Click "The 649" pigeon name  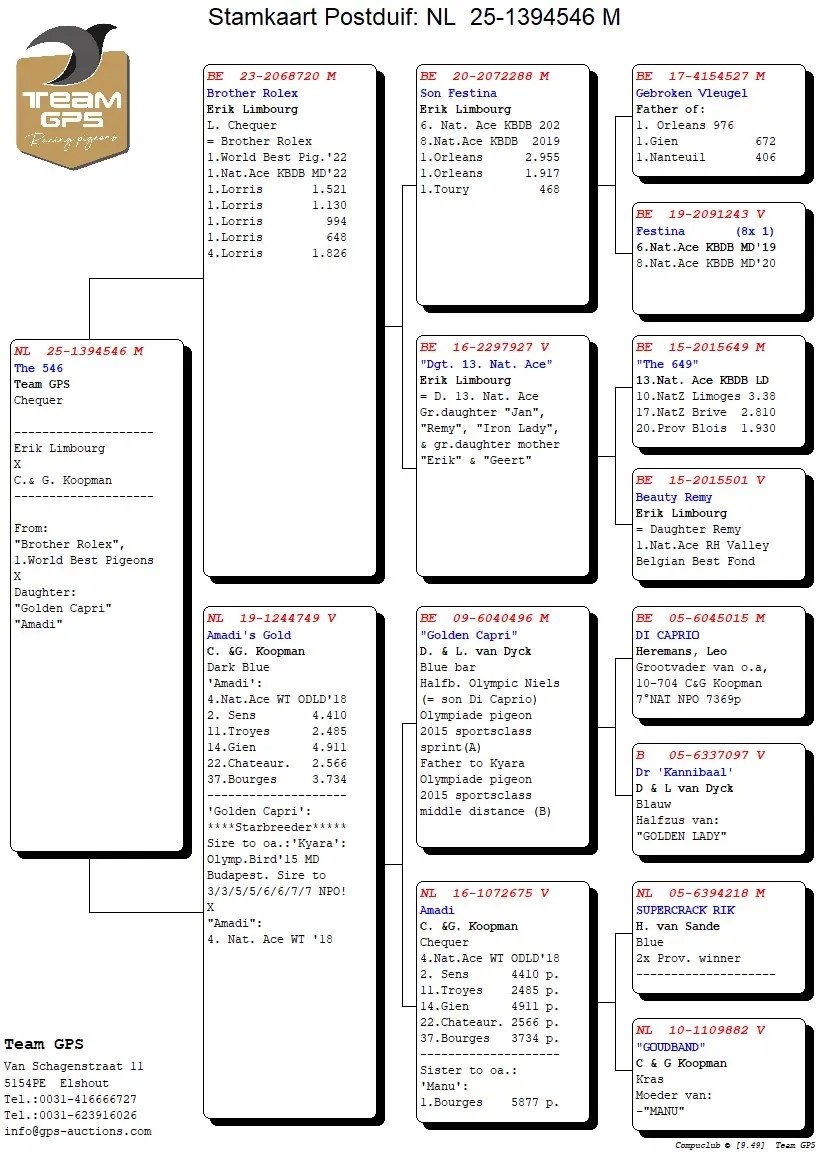[664, 364]
